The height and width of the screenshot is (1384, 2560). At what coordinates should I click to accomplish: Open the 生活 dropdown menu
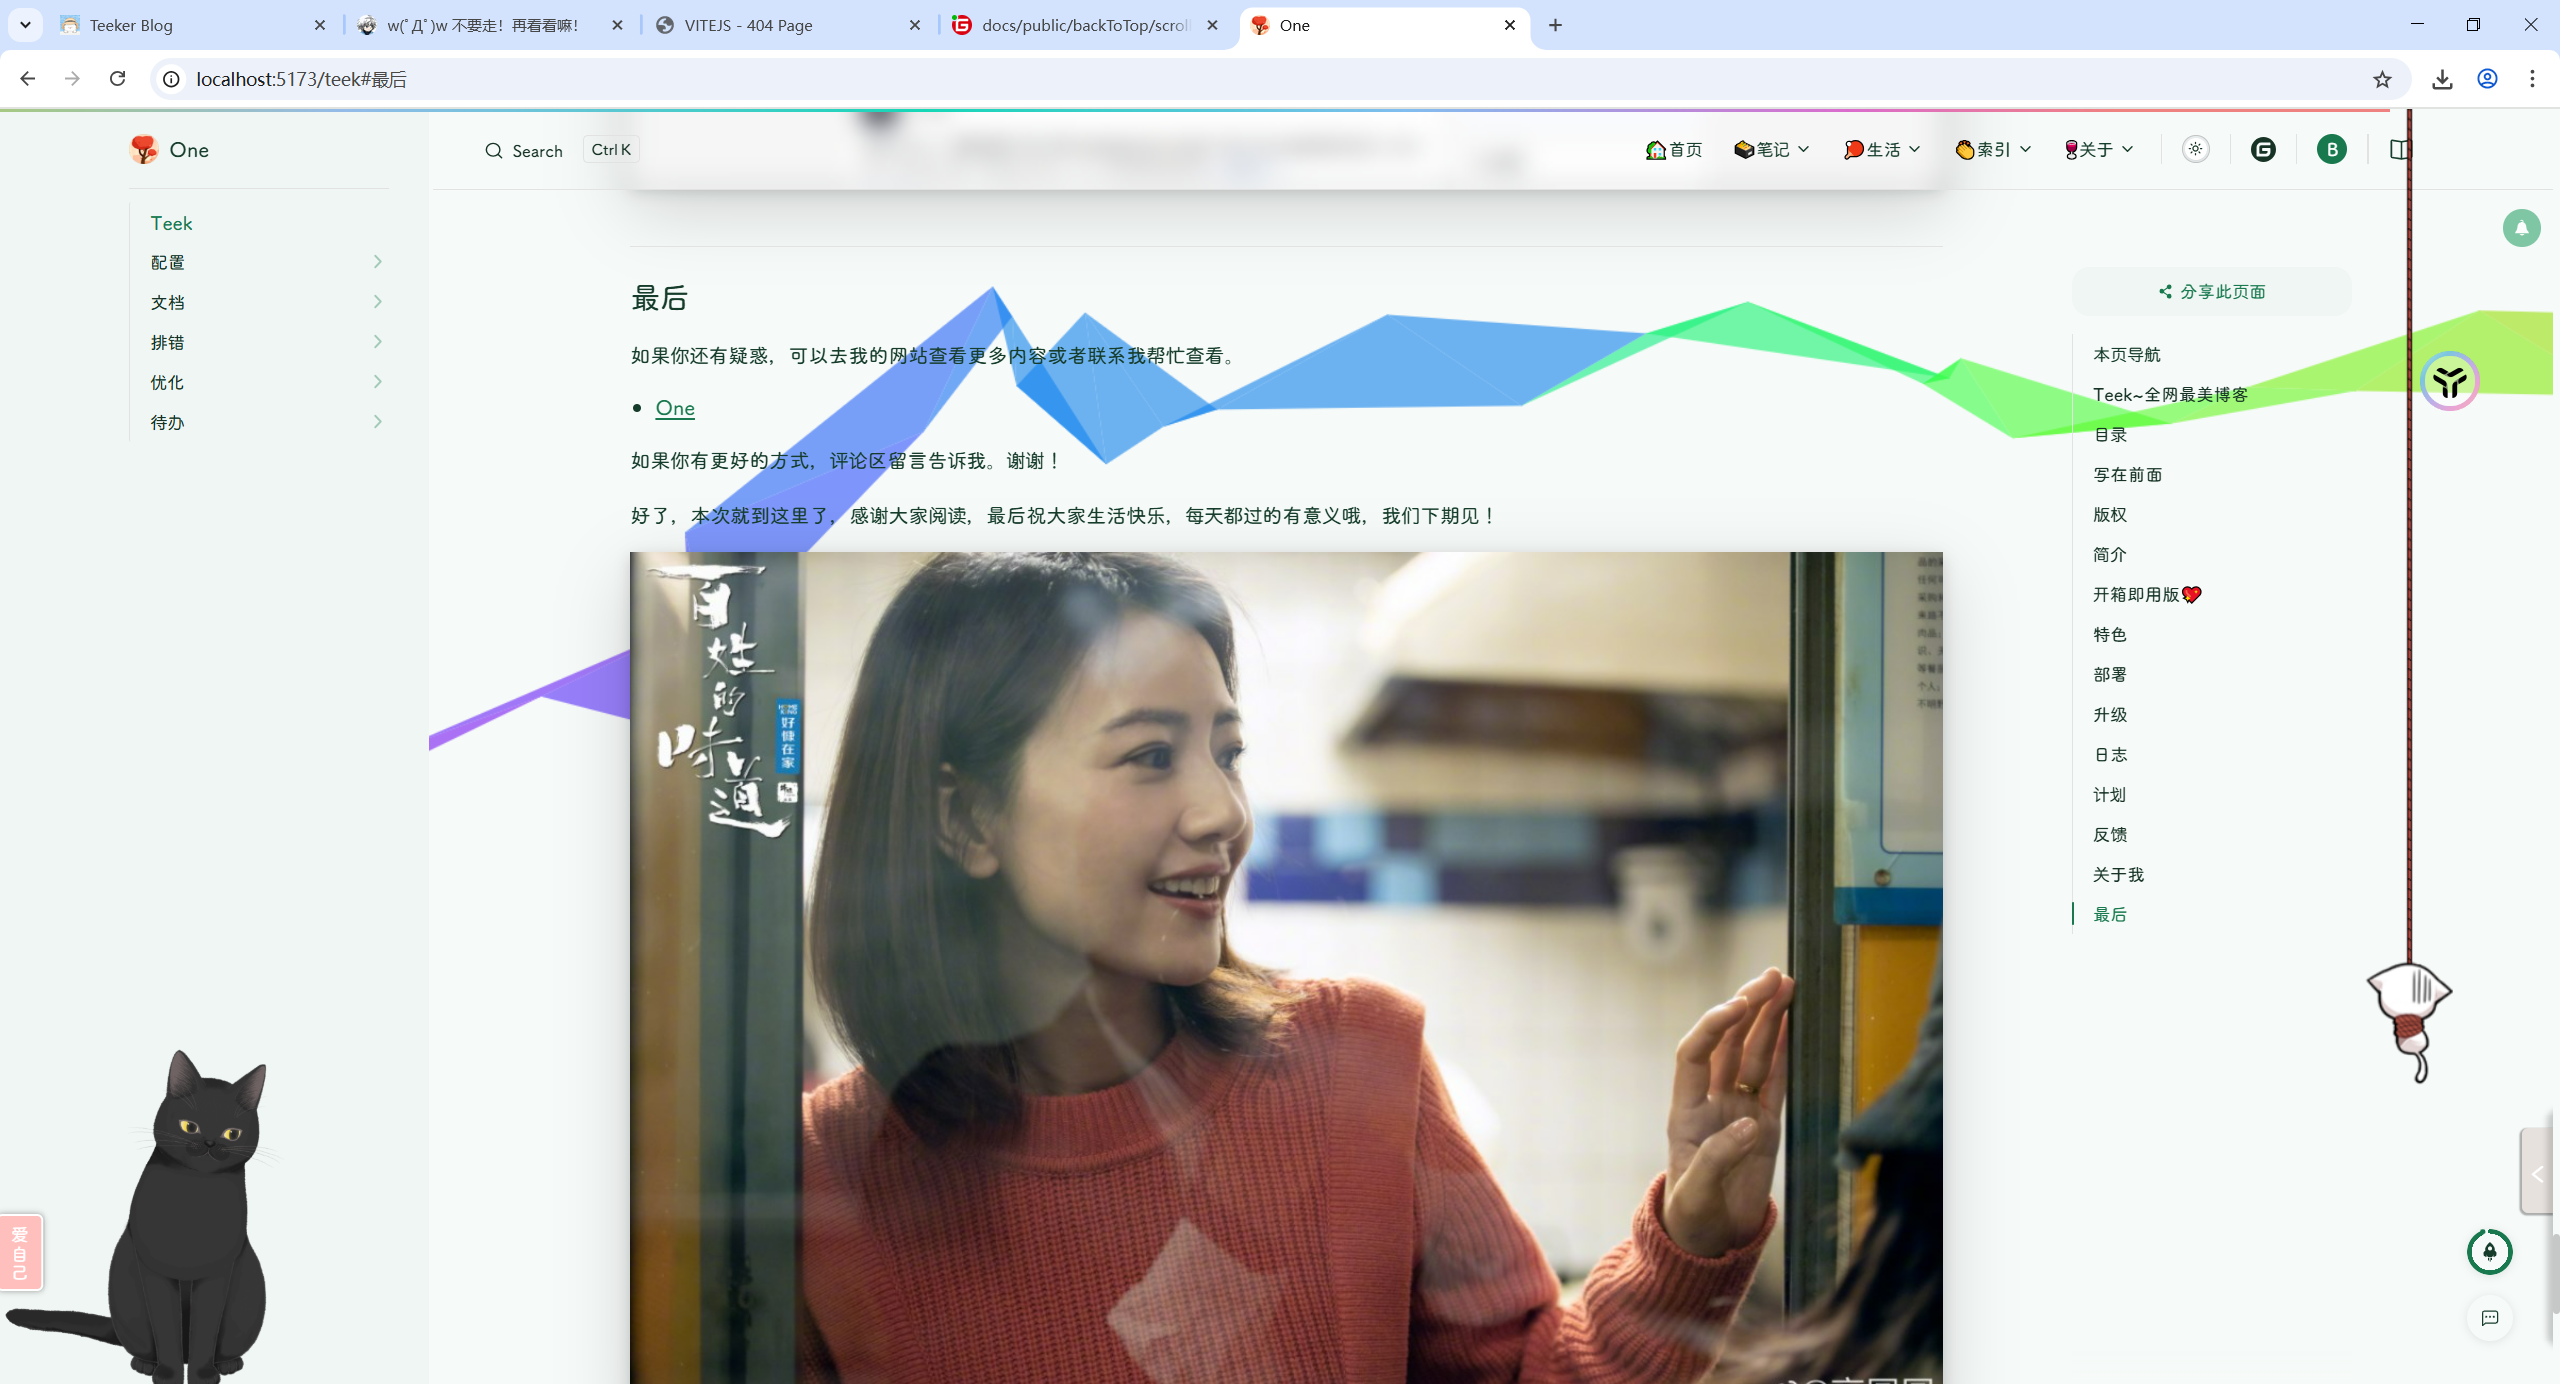1882,150
